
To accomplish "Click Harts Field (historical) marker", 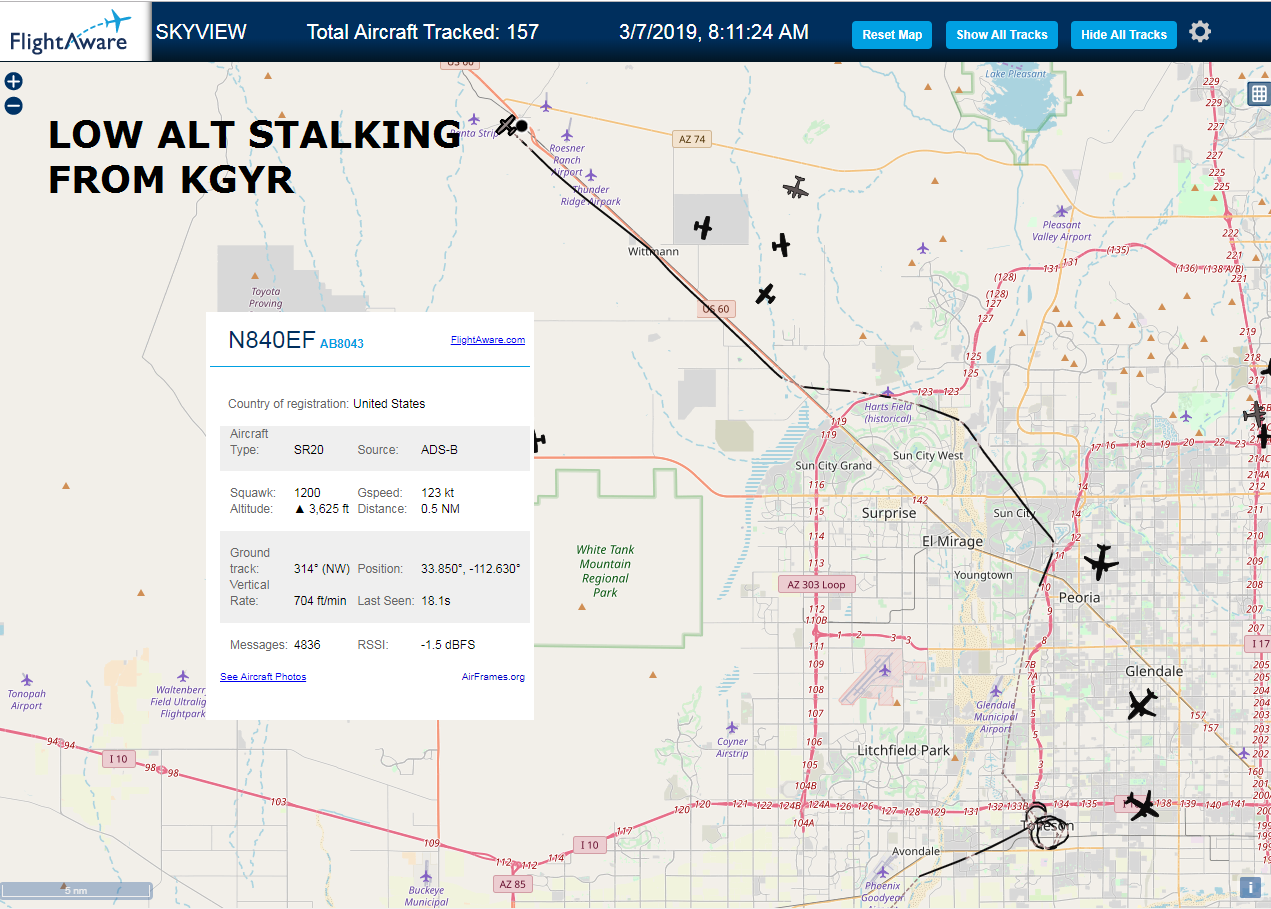I will pyautogui.click(x=888, y=393).
